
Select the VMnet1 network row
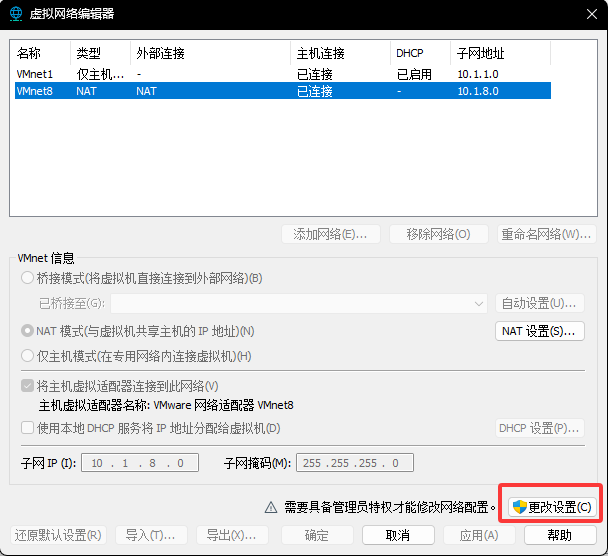point(283,74)
